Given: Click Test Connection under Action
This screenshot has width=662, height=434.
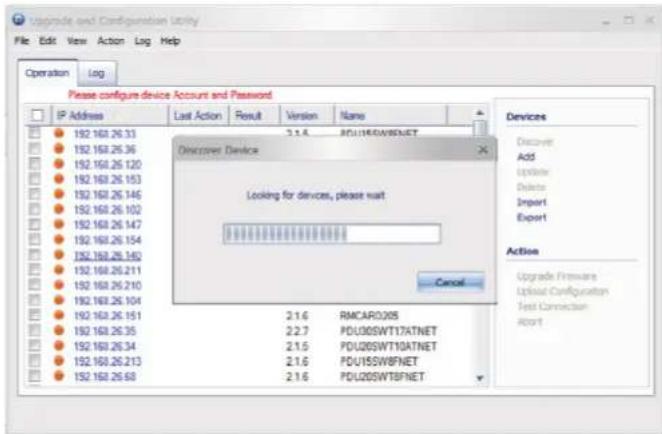Looking at the screenshot, I should tap(552, 307).
